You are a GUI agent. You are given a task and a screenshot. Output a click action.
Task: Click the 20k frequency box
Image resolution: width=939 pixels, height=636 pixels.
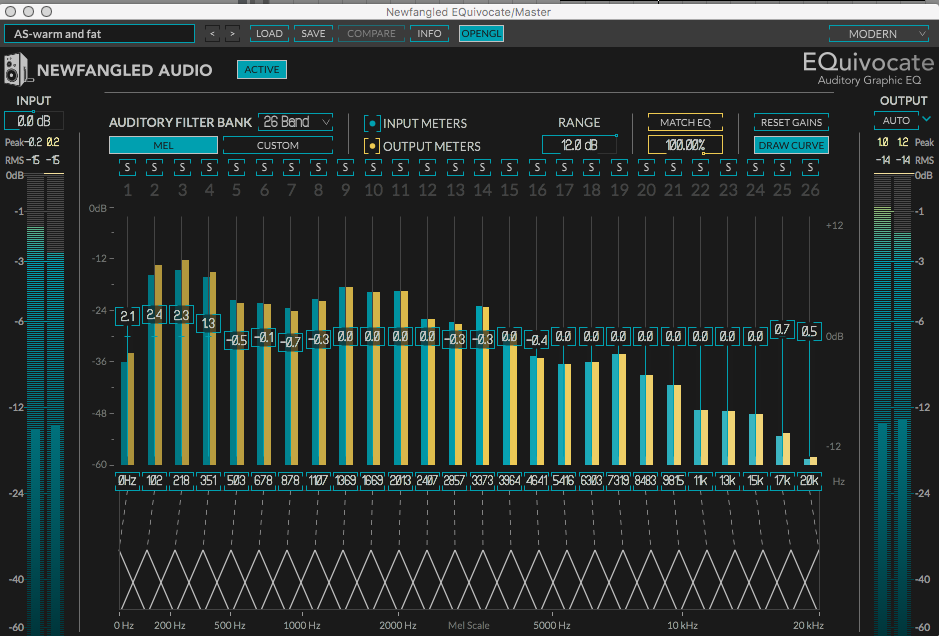pos(809,480)
